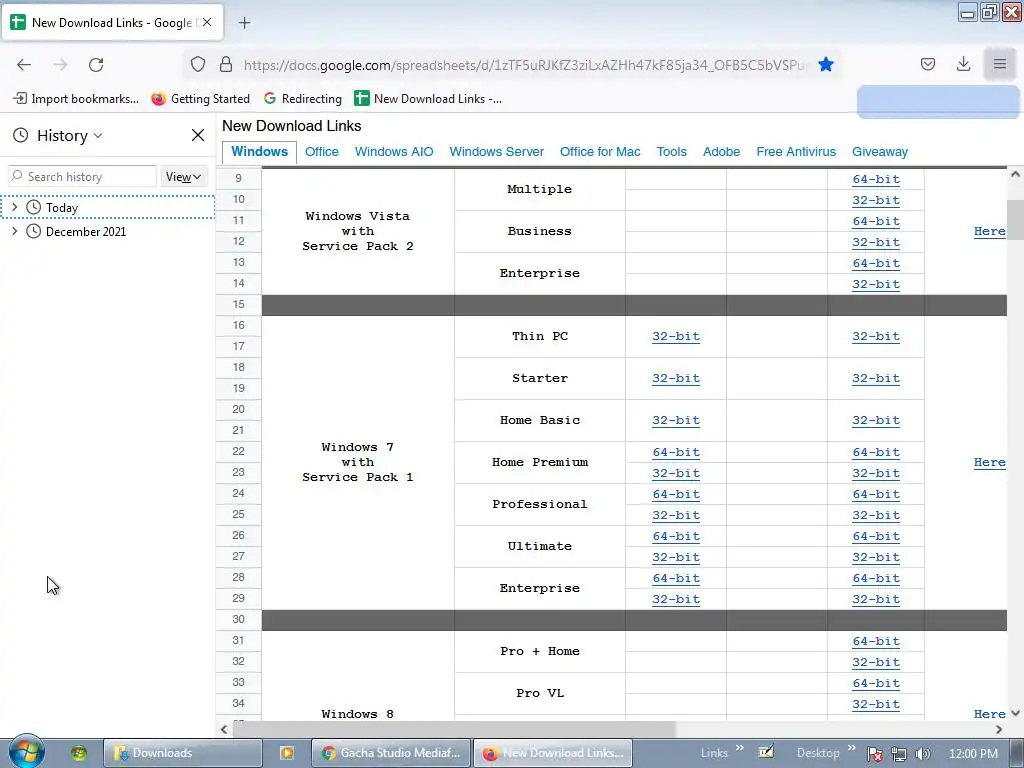The width and height of the screenshot is (1024, 768).
Task: Open the Redirecting bookmark
Action: tap(303, 99)
